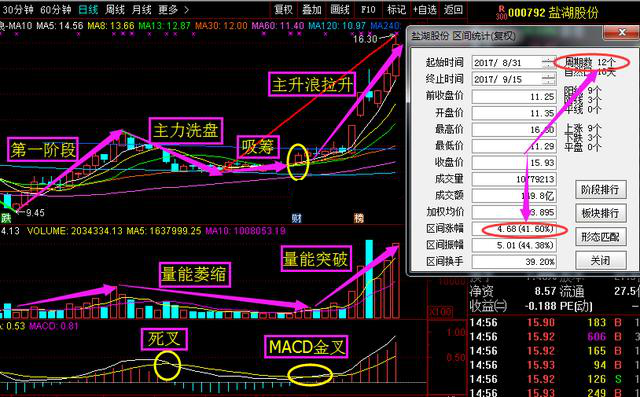The height and width of the screenshot is (397, 640).
Task: Select the 日线 daily chart tab
Action: (x=88, y=9)
